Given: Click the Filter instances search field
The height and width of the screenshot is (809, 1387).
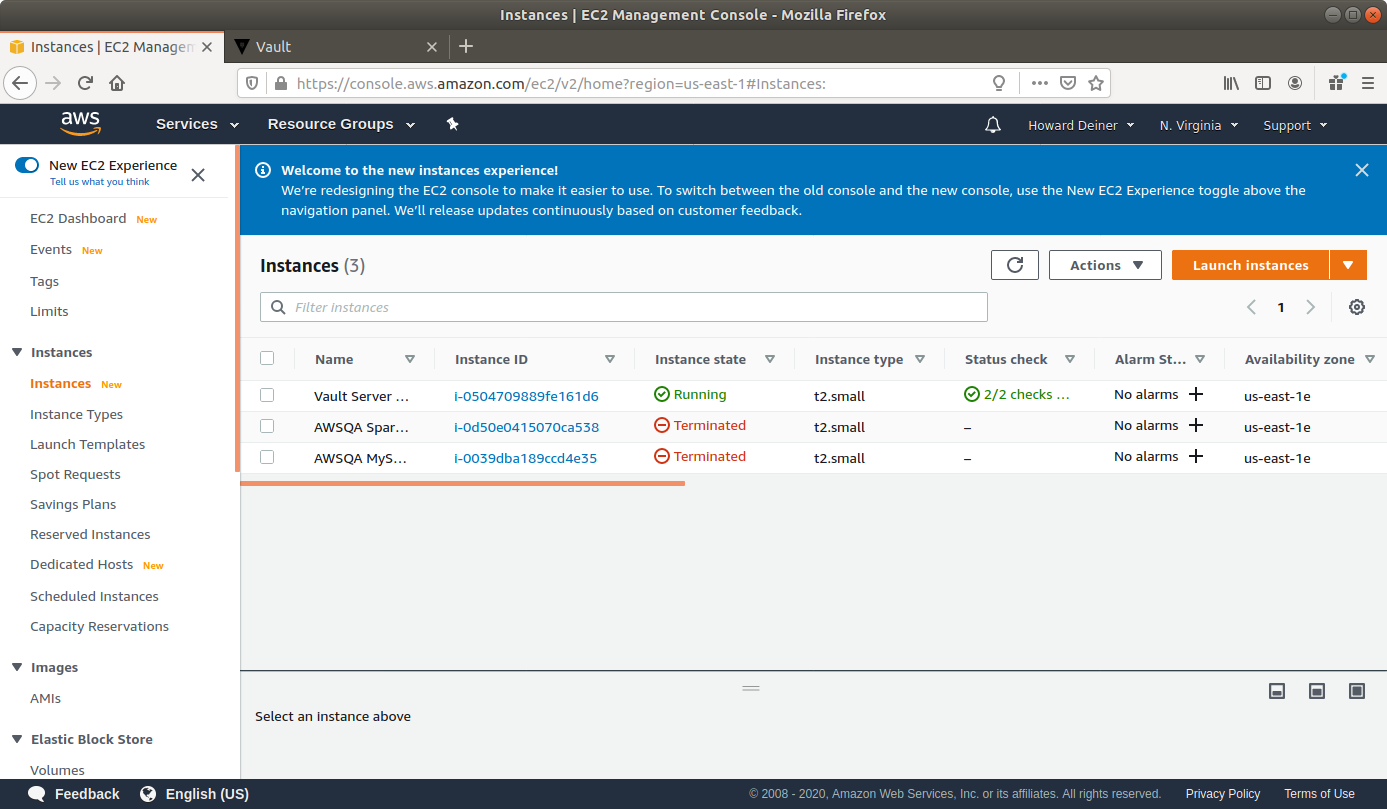Looking at the screenshot, I should [624, 307].
